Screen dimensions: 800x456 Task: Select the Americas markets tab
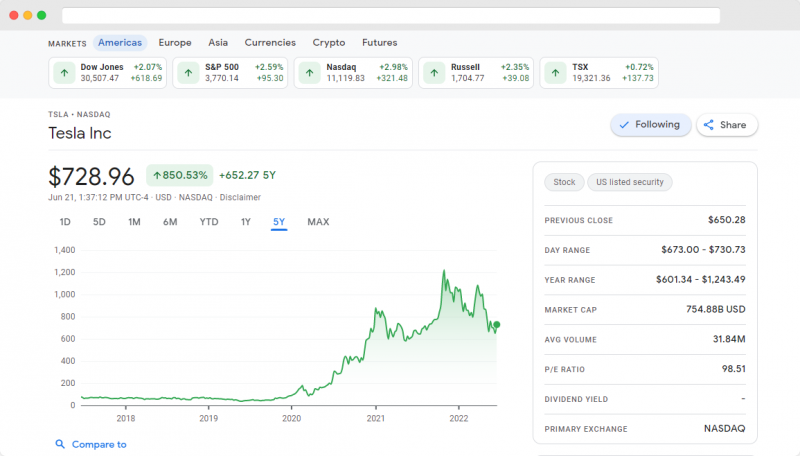click(x=120, y=43)
